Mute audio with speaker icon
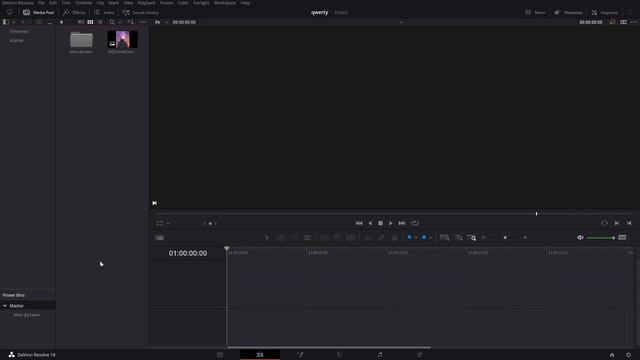Screen dimensions: 640x360 pos(580,238)
